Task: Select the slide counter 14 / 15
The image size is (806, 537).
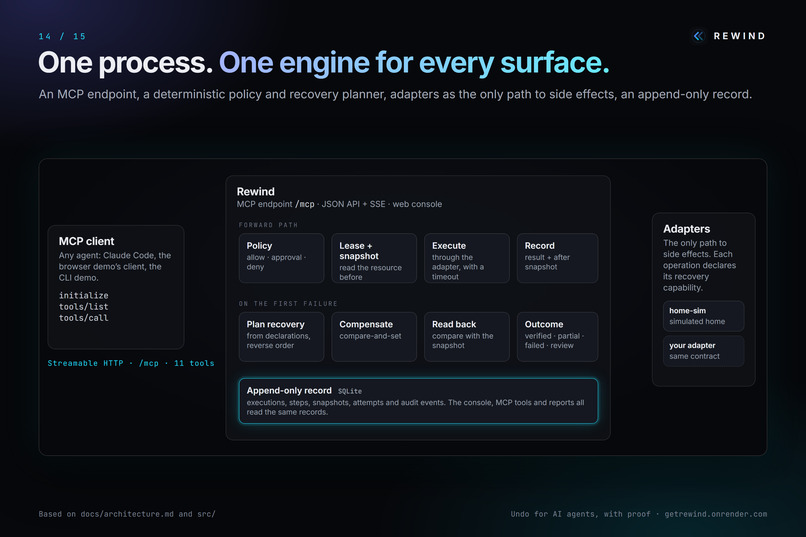Action: coord(62,36)
